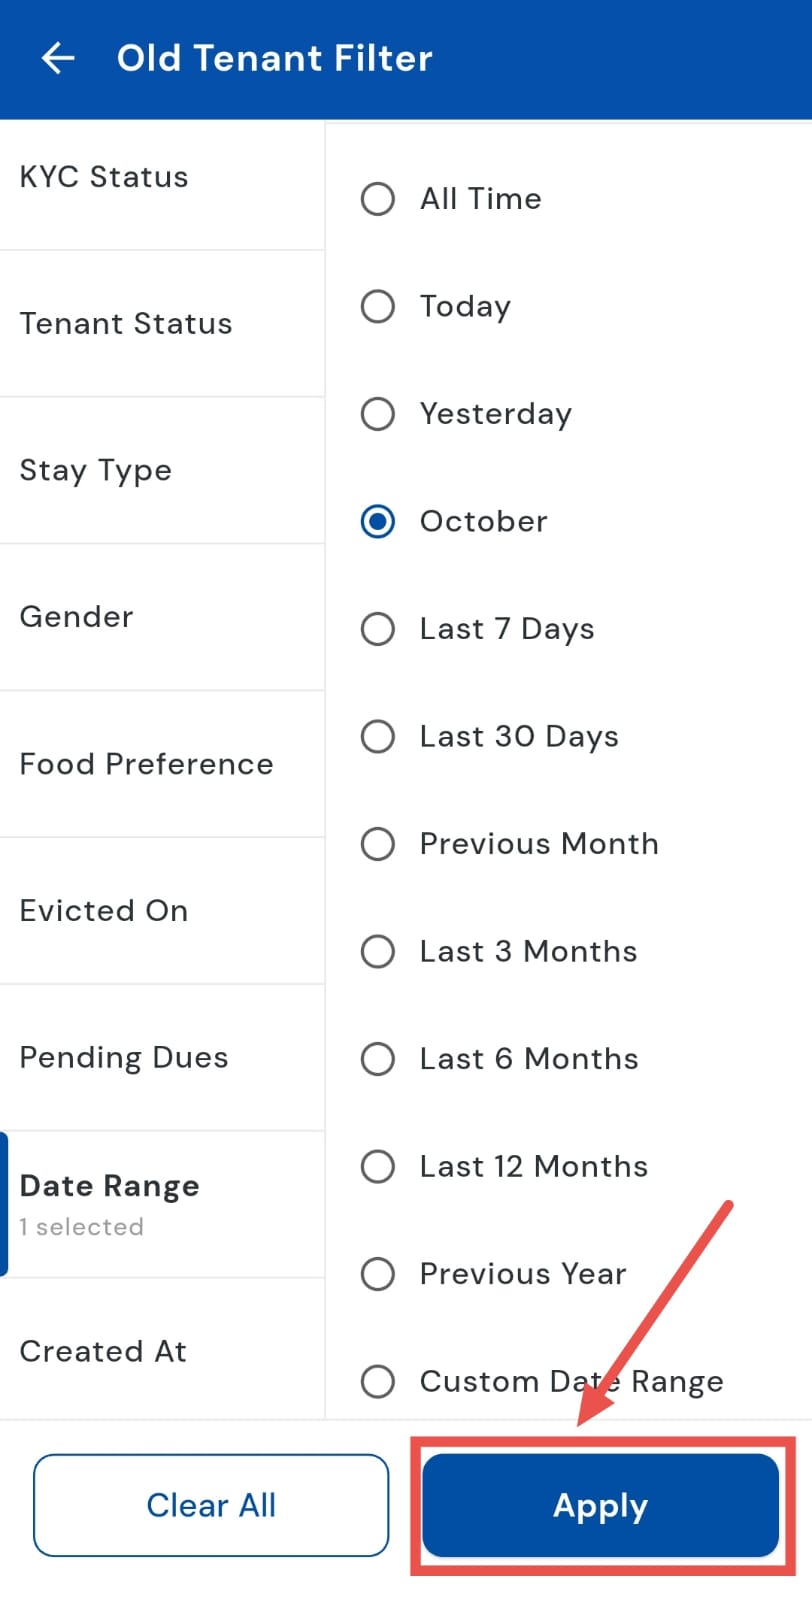Pick the Last 7 Days option
812x1600 pixels.
[x=378, y=629]
